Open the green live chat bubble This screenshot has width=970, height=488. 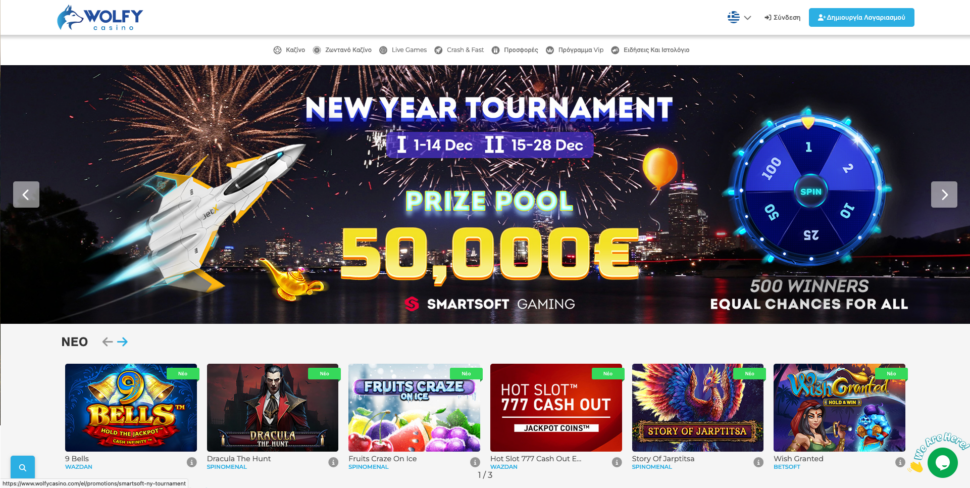[x=942, y=462]
